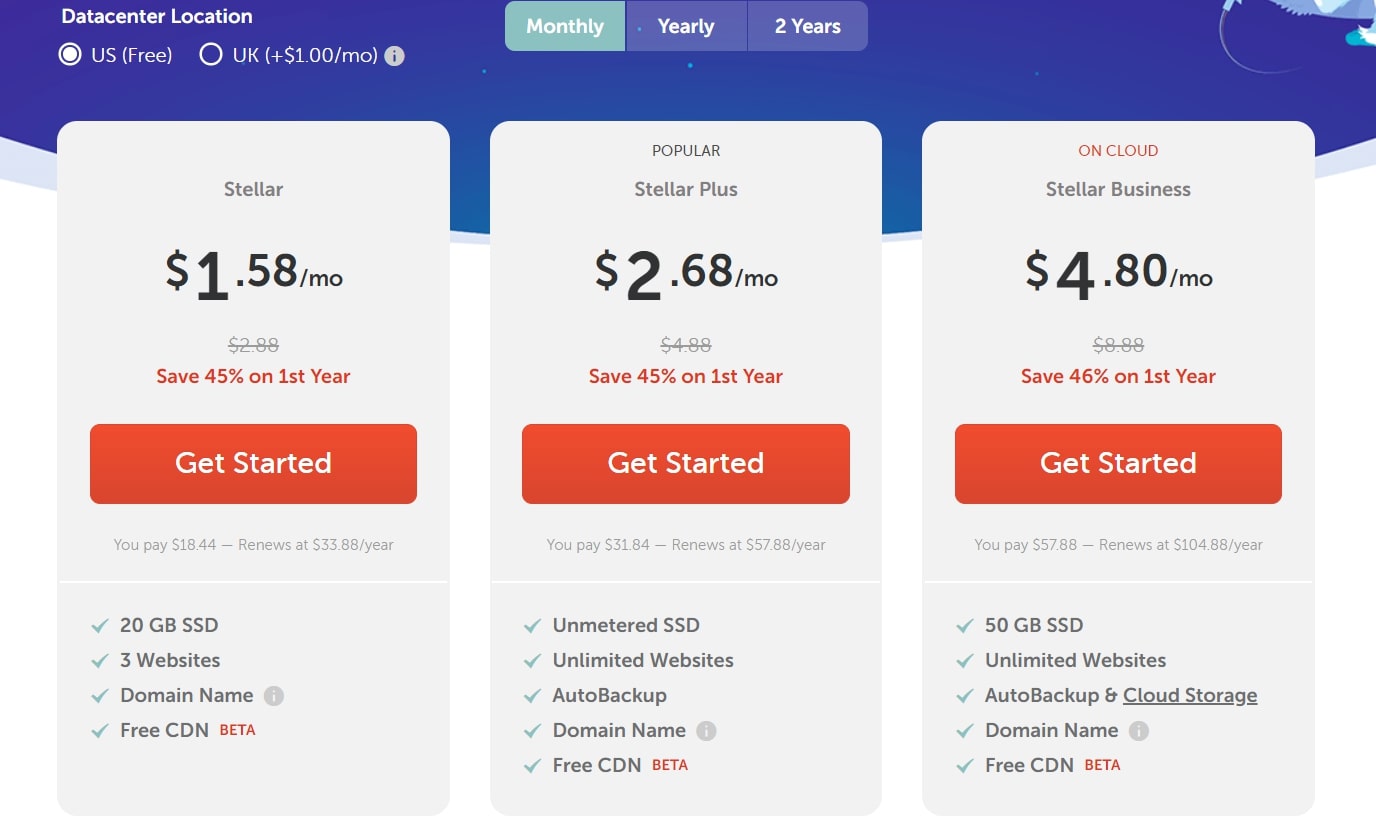Select the US (Free) datacenter radio button
The image size is (1376, 830).
[x=70, y=55]
